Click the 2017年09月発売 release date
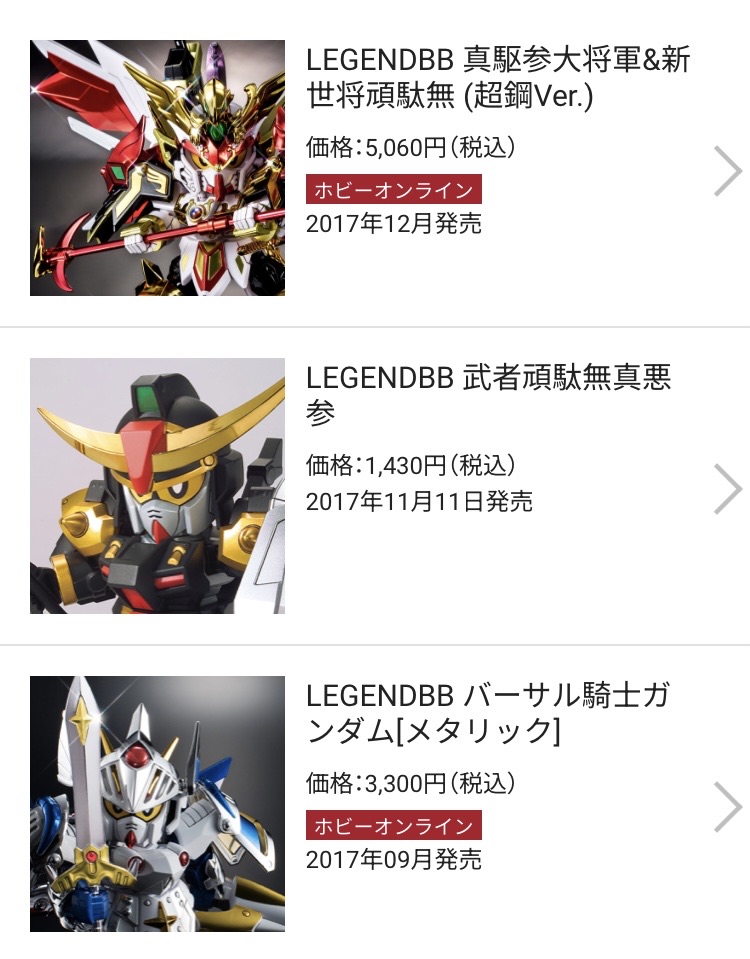 pos(394,860)
